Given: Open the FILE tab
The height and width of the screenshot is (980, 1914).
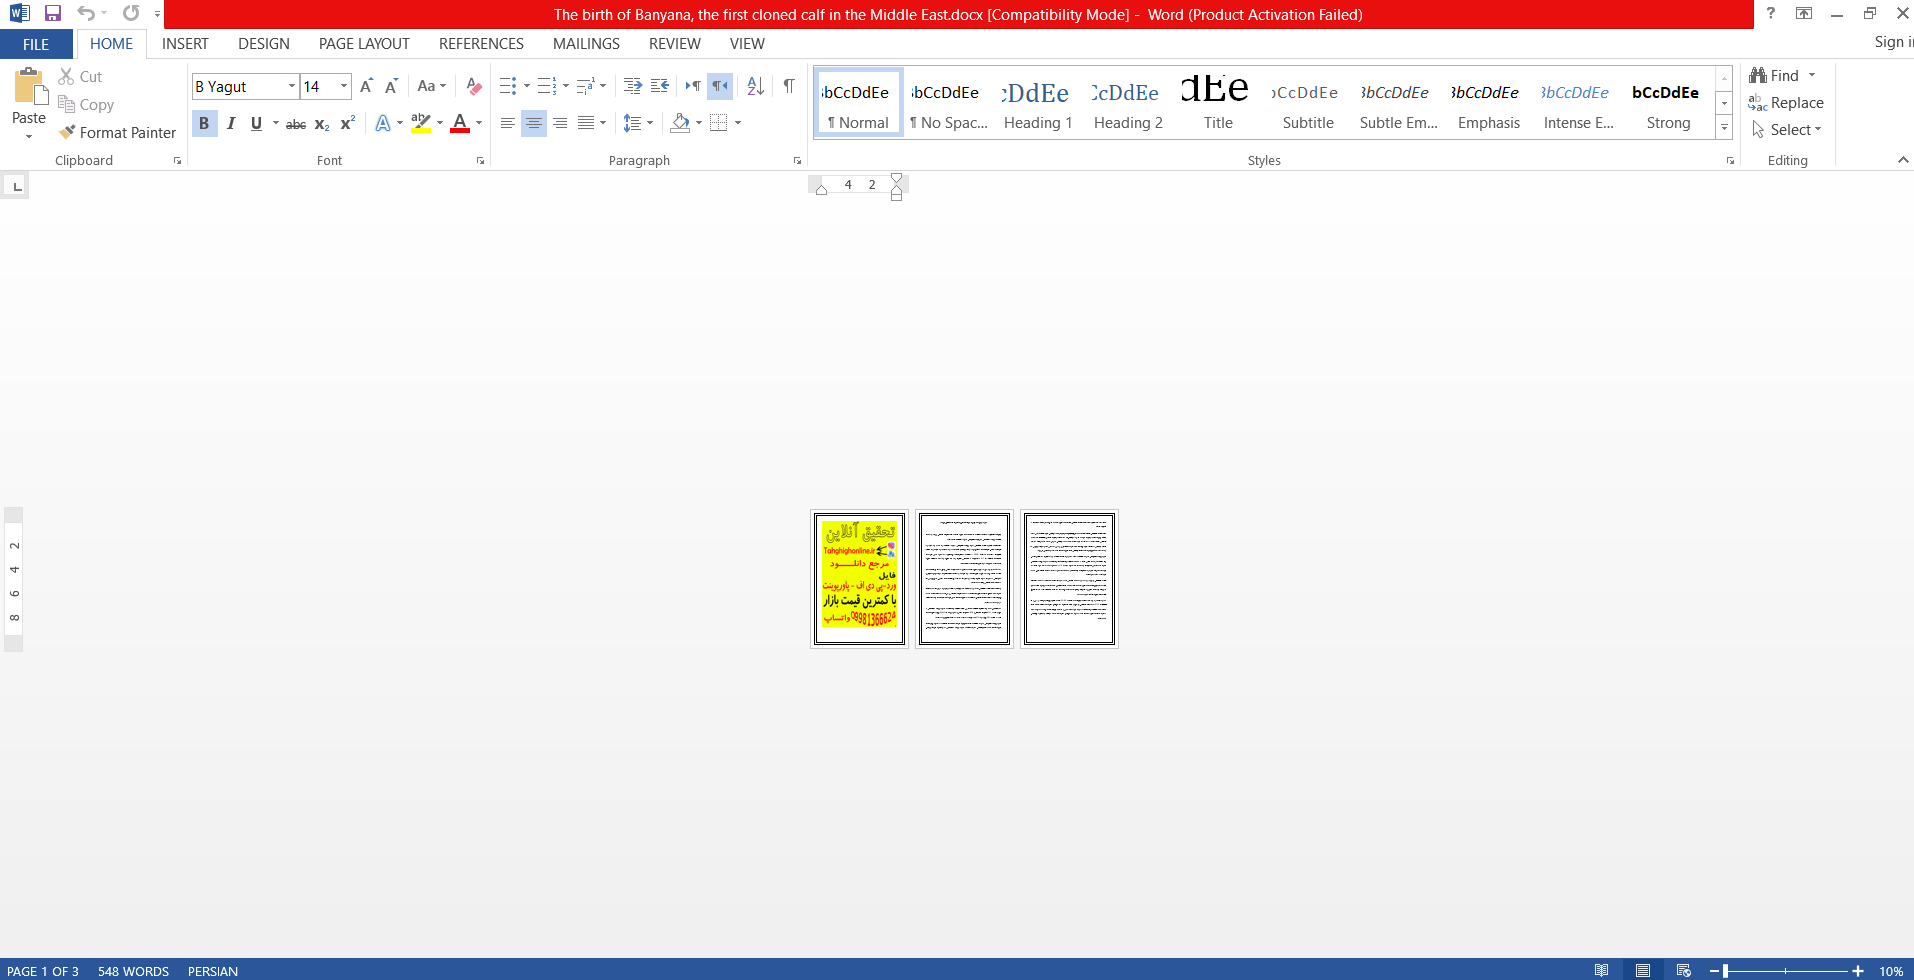Looking at the screenshot, I should 36,44.
